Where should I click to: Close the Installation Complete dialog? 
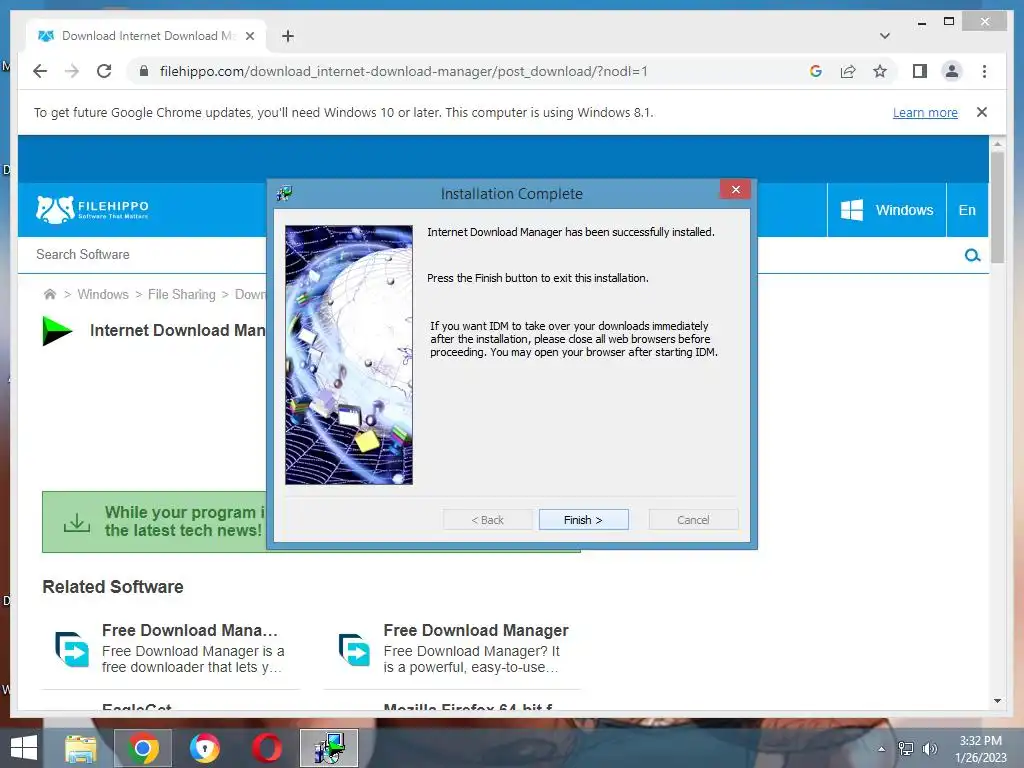click(735, 189)
